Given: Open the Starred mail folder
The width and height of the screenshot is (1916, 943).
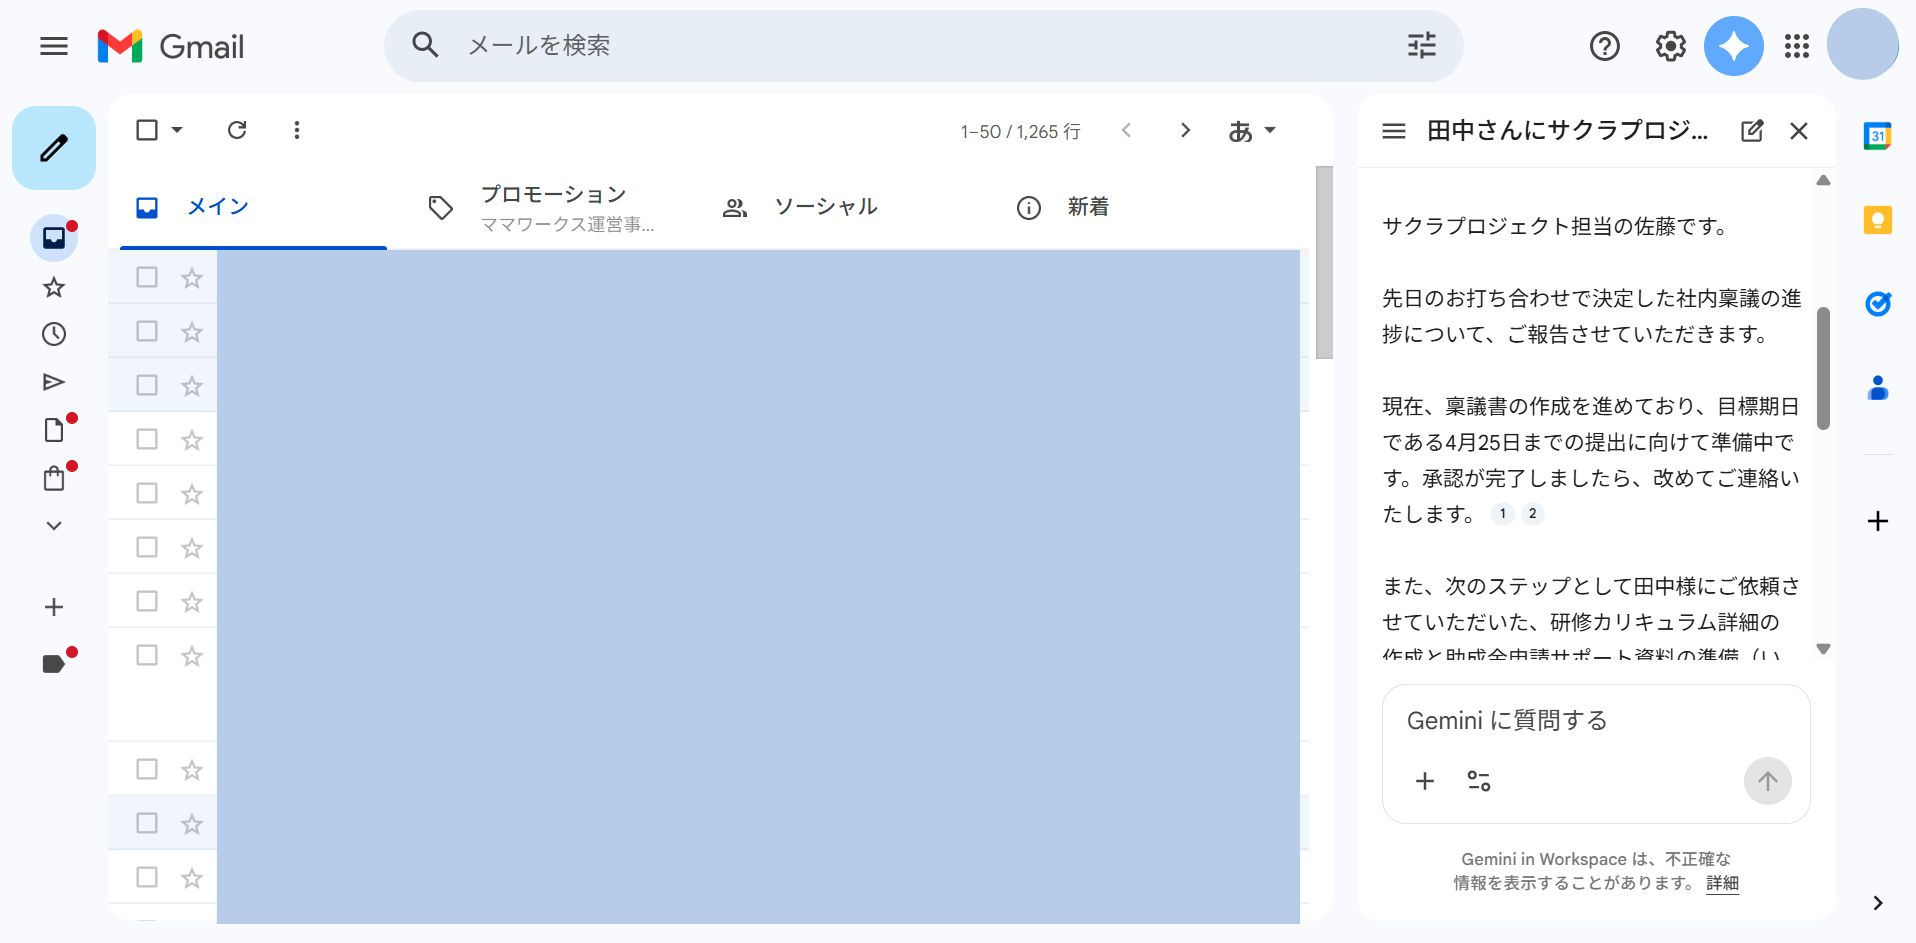Looking at the screenshot, I should click(x=53, y=287).
